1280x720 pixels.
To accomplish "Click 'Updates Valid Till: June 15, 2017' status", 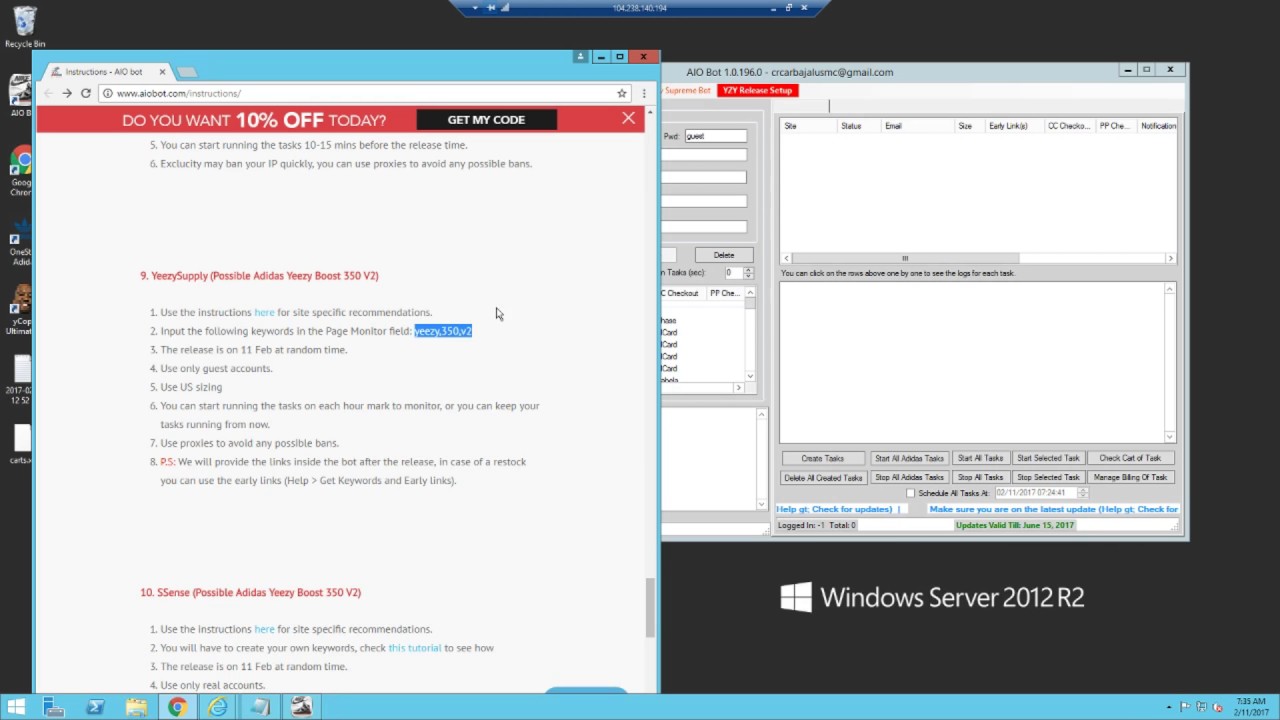I will pos(1014,525).
